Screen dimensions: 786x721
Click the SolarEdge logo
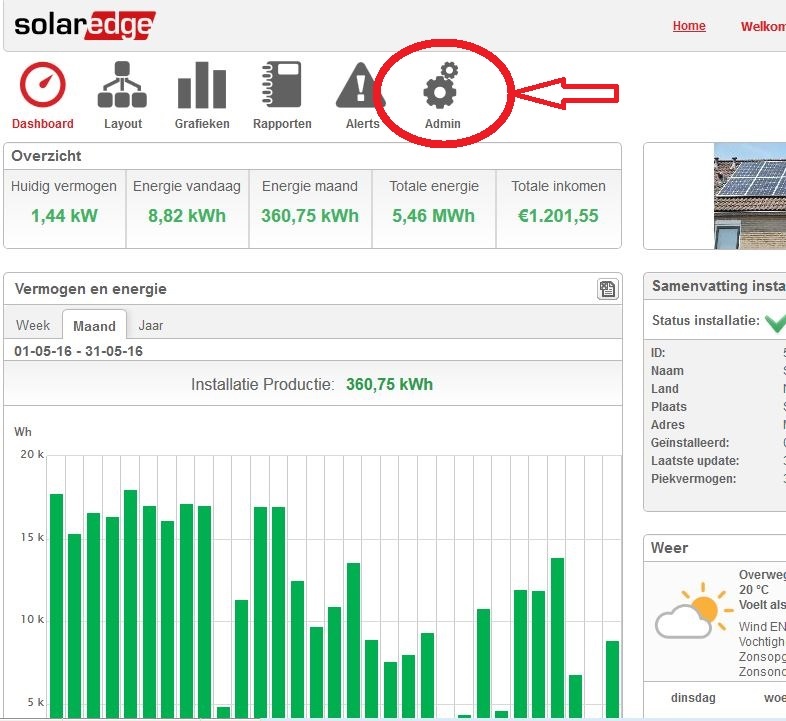click(x=84, y=25)
